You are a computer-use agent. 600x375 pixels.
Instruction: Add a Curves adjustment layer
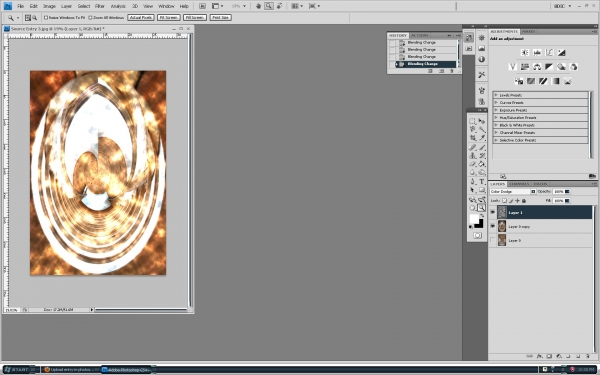(549, 52)
